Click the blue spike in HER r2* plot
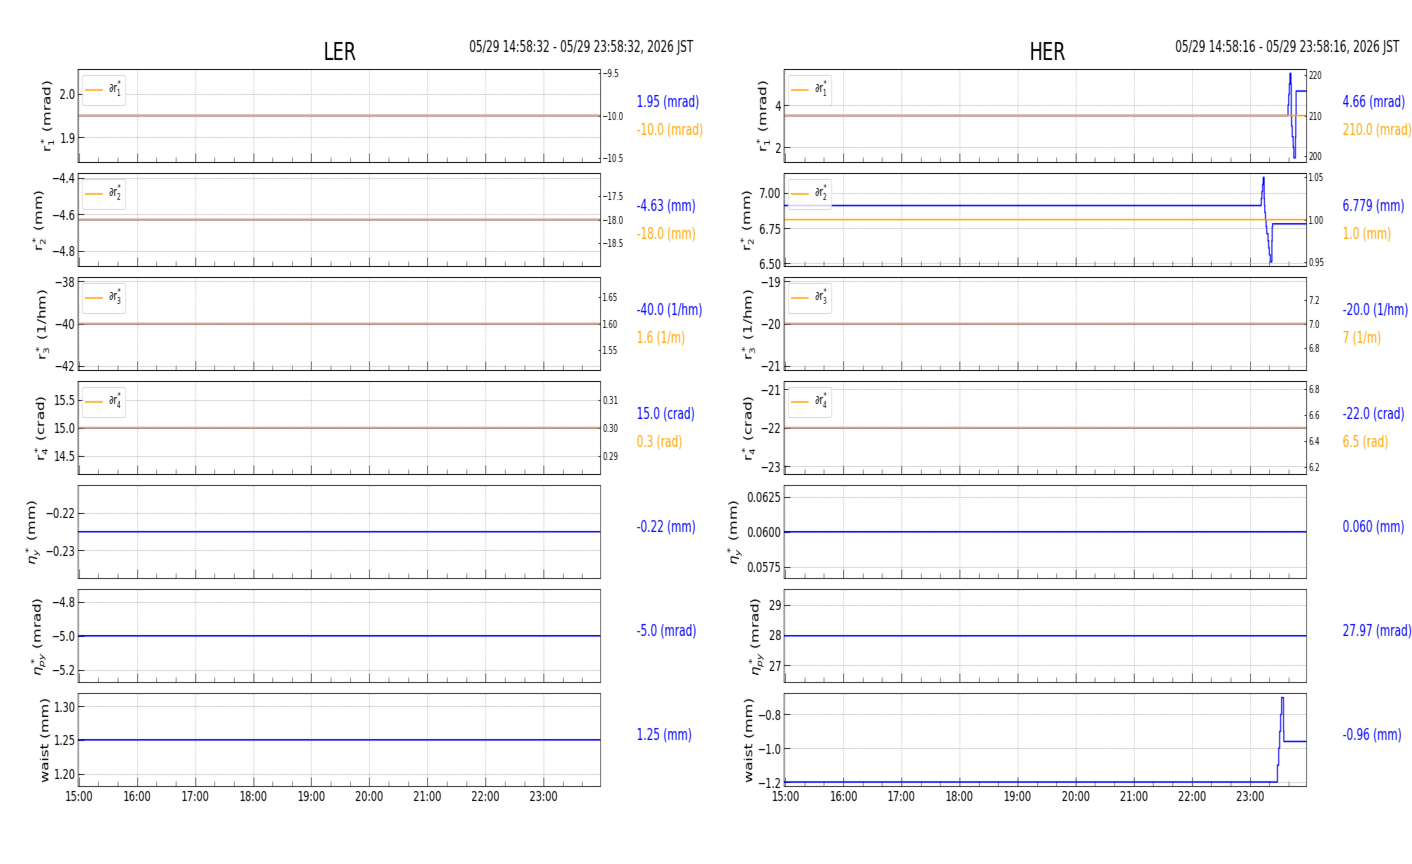 click(x=1266, y=220)
